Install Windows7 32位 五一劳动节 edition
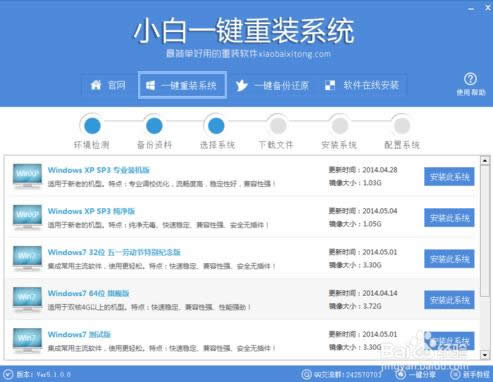 [x=449, y=259]
